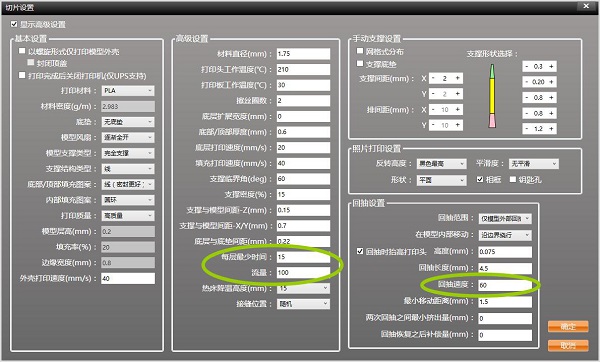The height and width of the screenshot is (362, 600).
Task: Click plus on support spacing X stepper
Action: (x=457, y=78)
